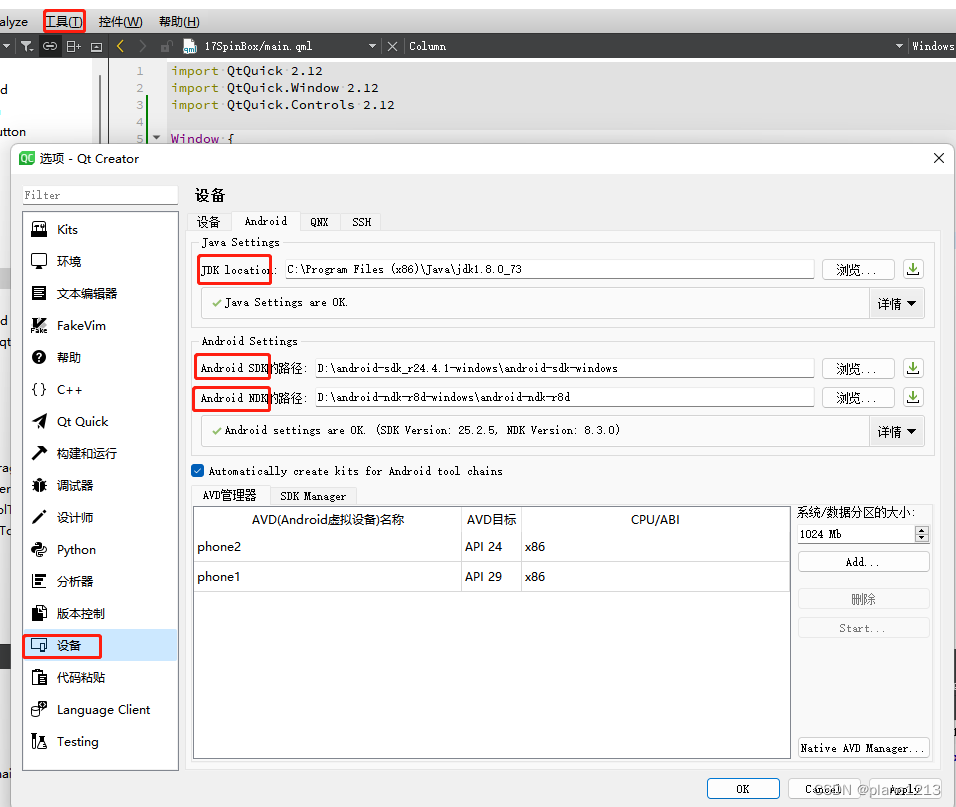Disable automatically create kits for Android tool chains
956x807 pixels.
[x=197, y=471]
